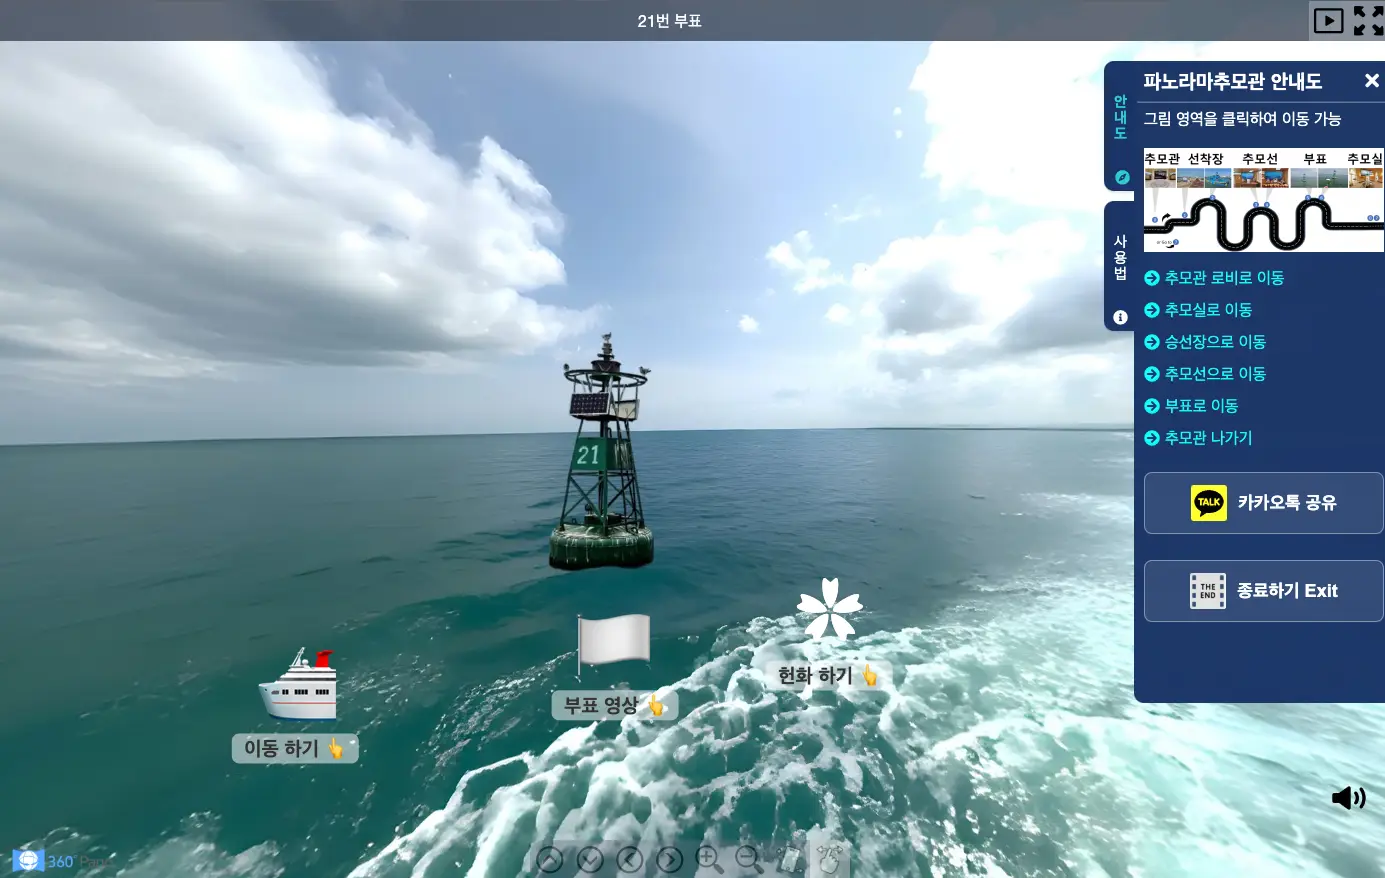Click the 21번 부표 title text
The width and height of the screenshot is (1385, 878).
pos(670,21)
